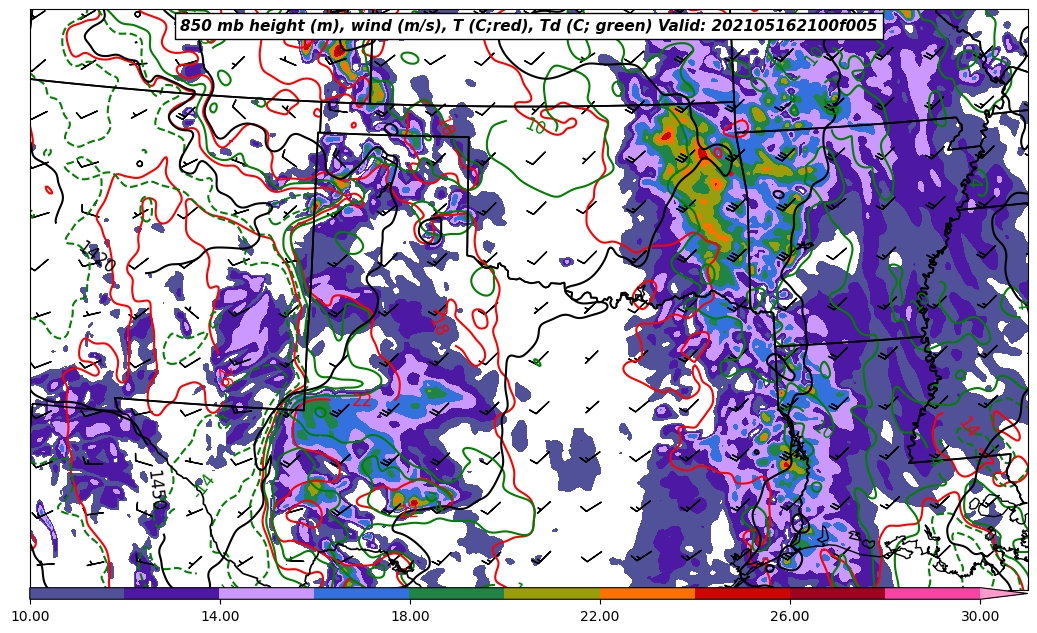Click the black 1420 height contour label
The height and width of the screenshot is (633, 1037).
click(x=97, y=256)
